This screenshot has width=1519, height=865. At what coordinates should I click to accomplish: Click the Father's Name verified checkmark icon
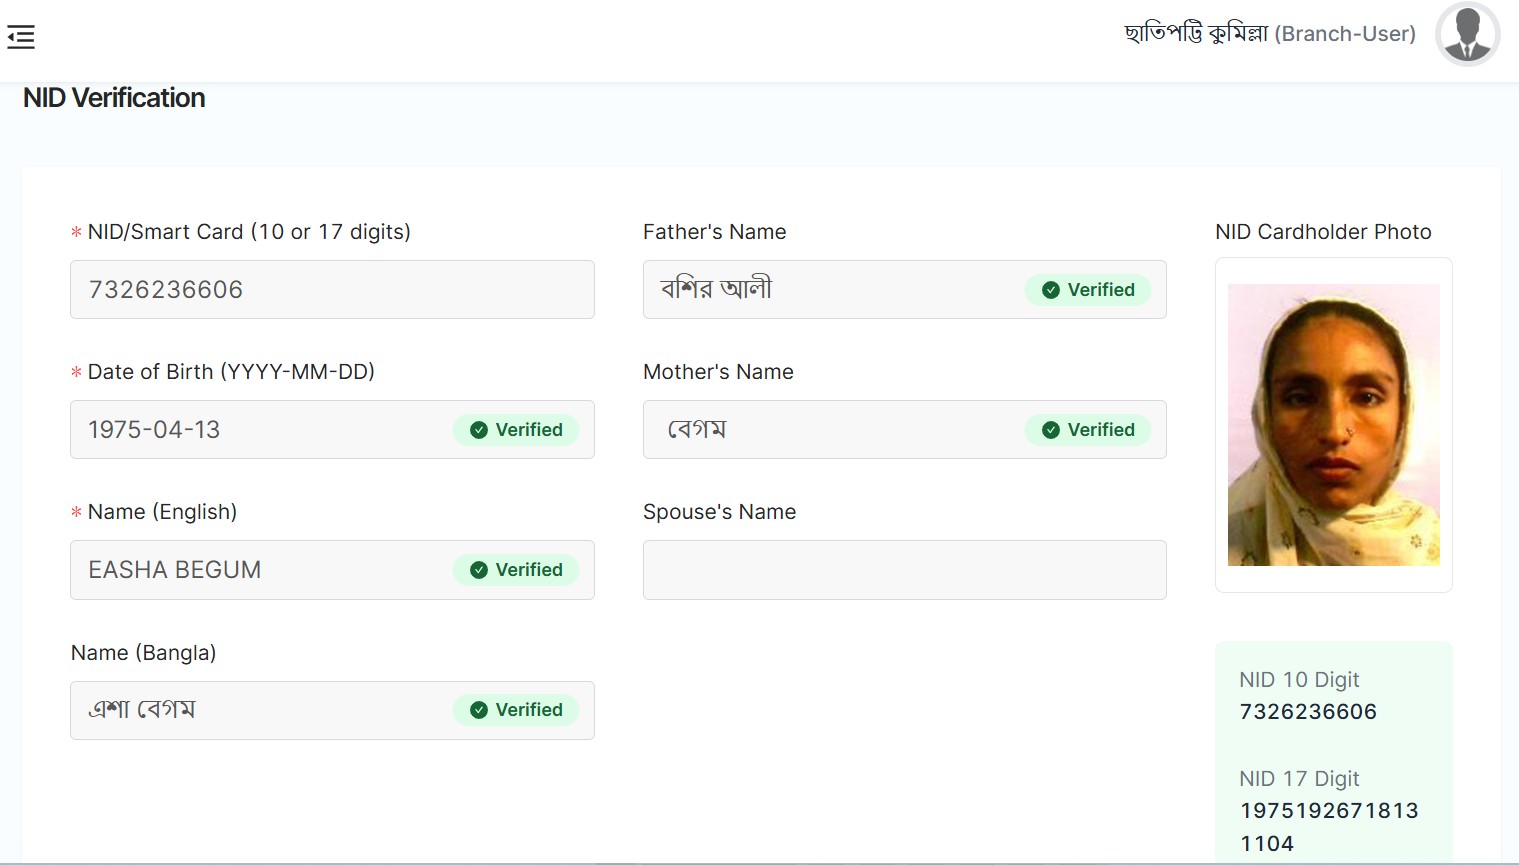point(1051,290)
